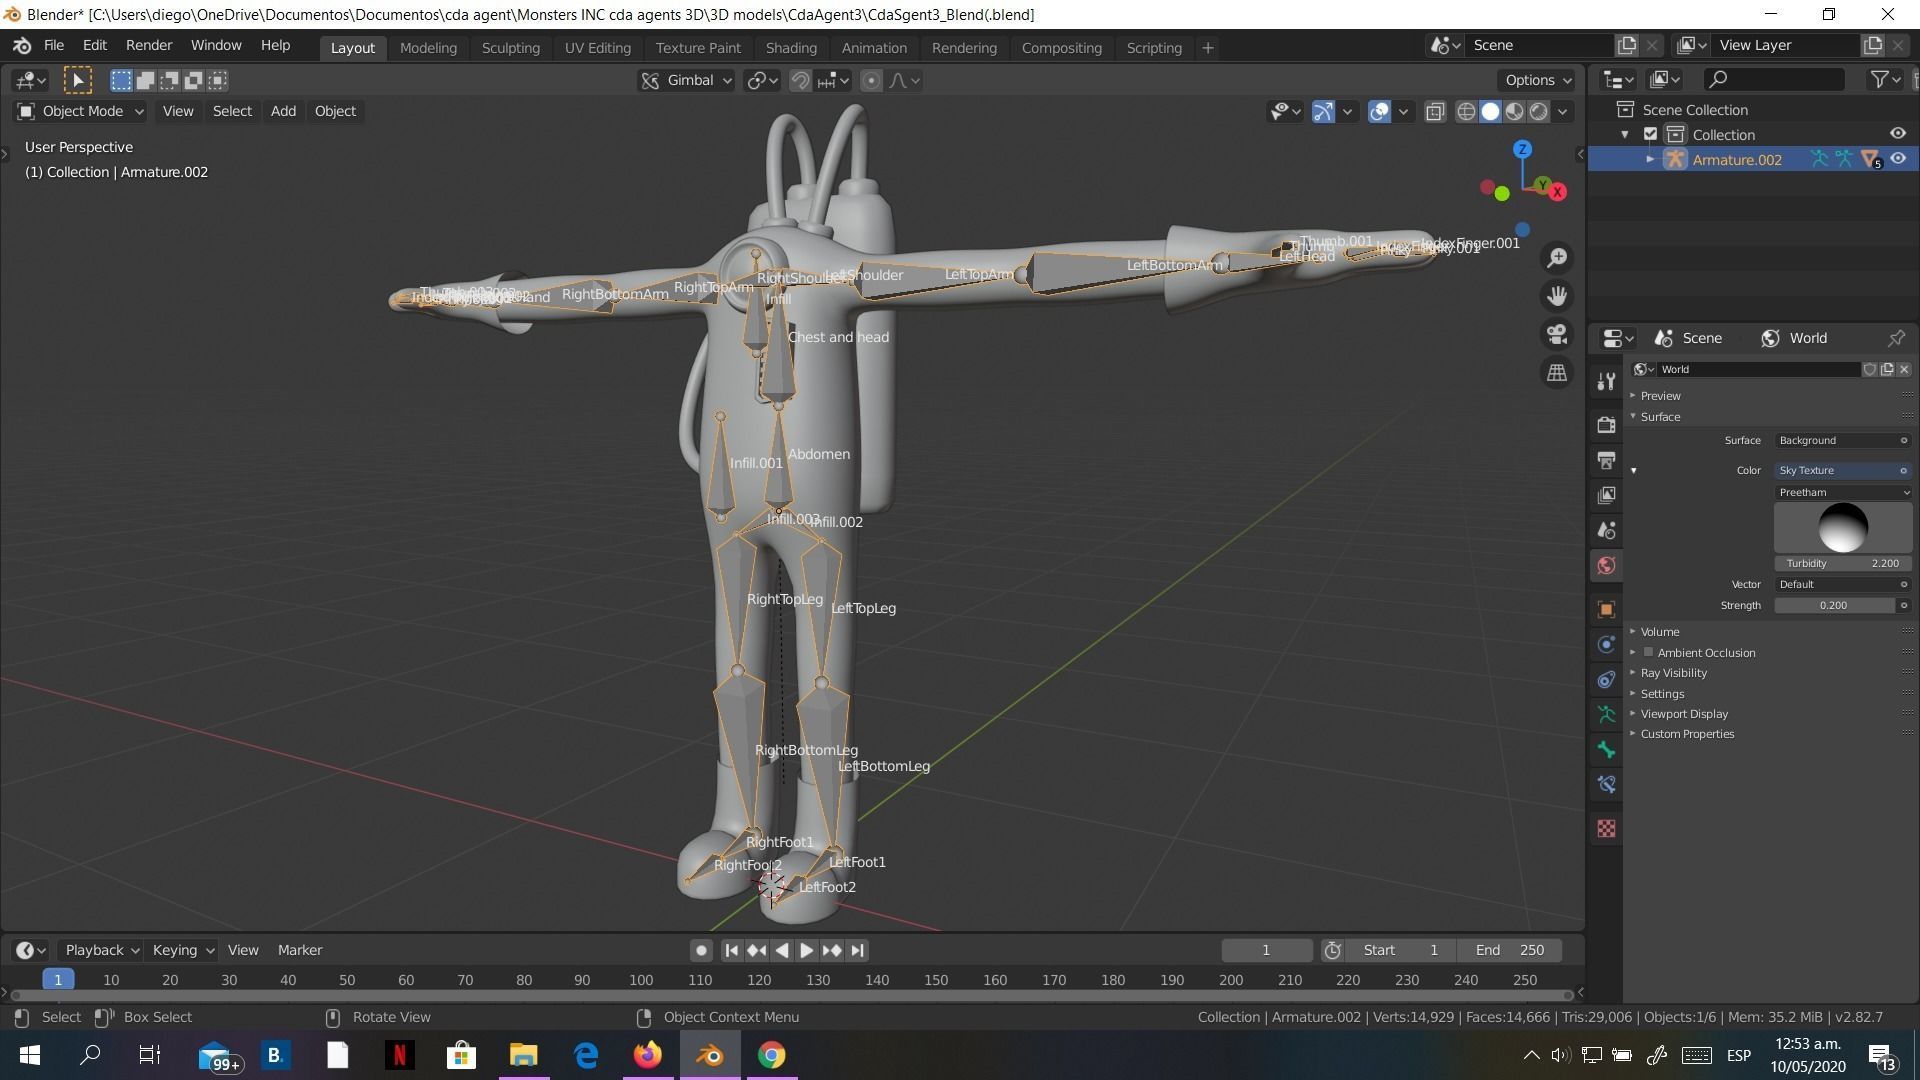This screenshot has height=1080, width=1920.
Task: Open the Render menu
Action: tap(149, 45)
